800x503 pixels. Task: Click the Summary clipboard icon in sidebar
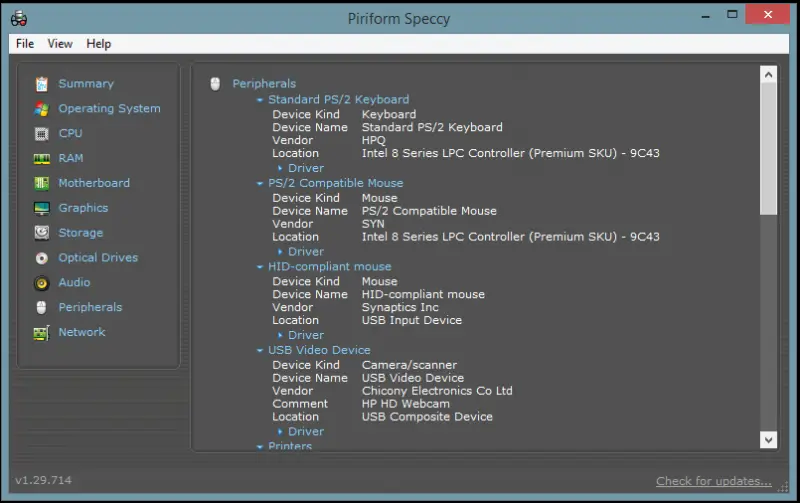coord(42,84)
